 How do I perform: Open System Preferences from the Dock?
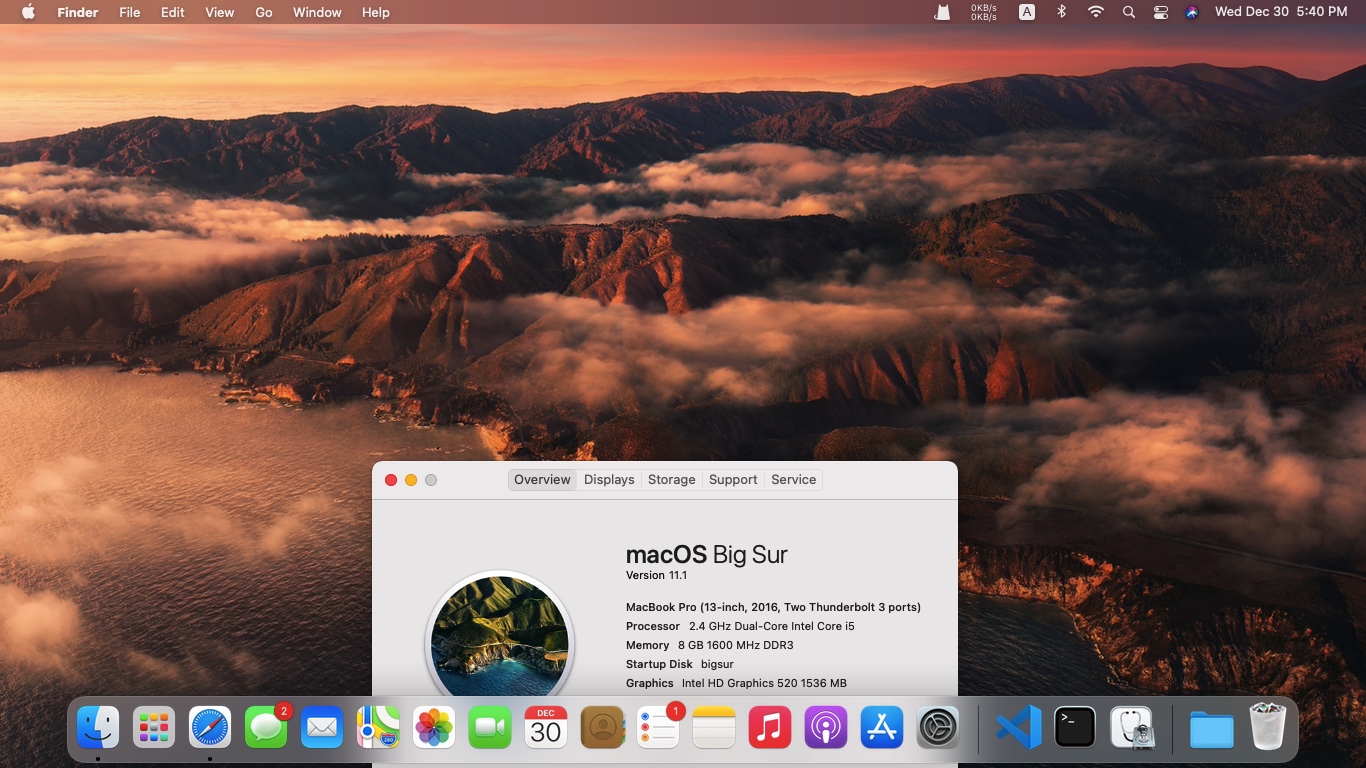tap(938, 727)
